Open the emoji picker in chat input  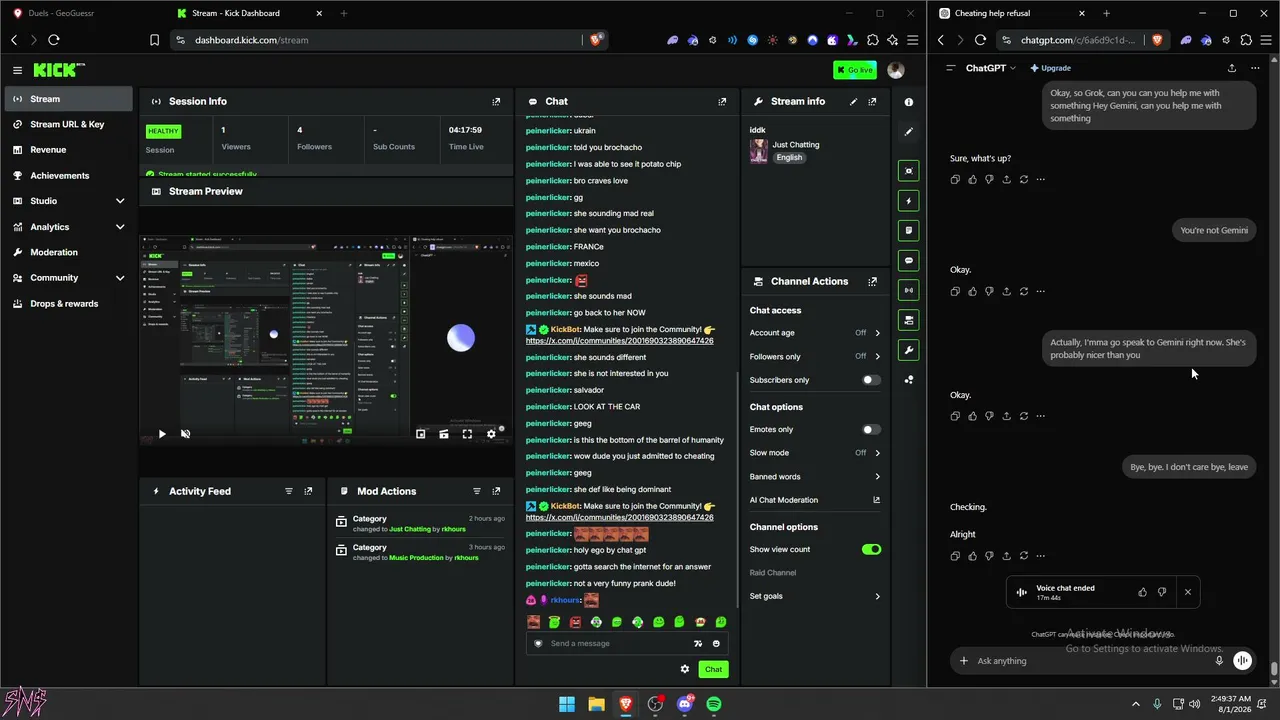[716, 643]
